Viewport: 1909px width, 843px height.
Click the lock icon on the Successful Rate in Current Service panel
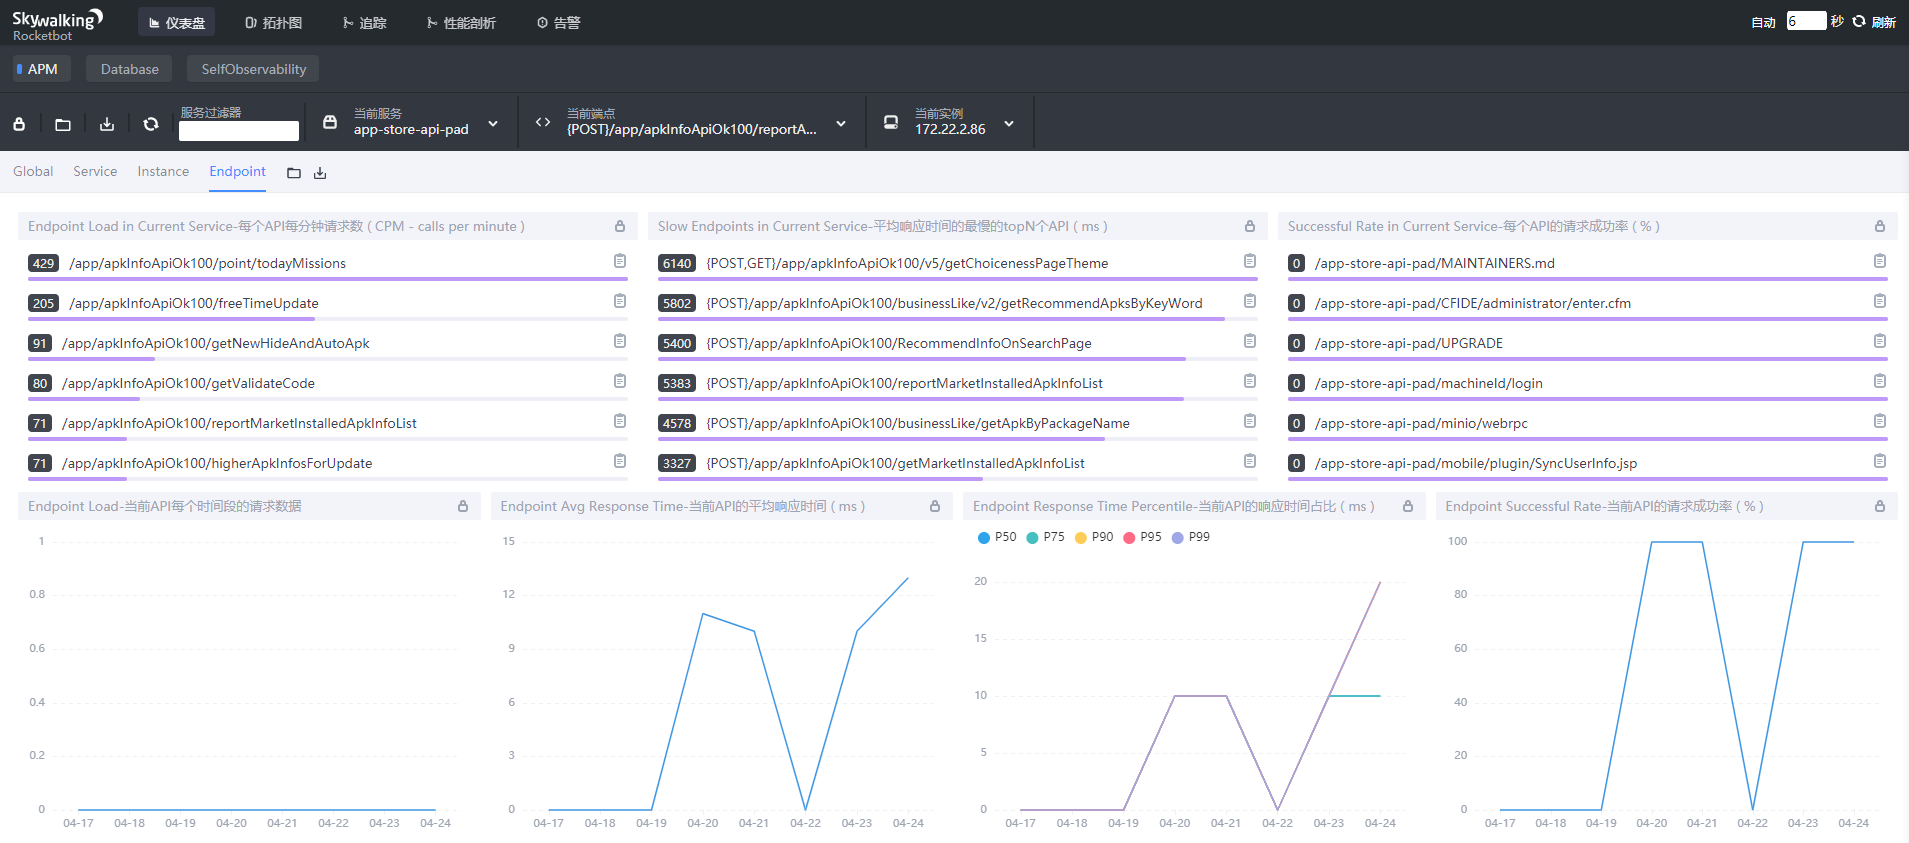click(x=1880, y=226)
